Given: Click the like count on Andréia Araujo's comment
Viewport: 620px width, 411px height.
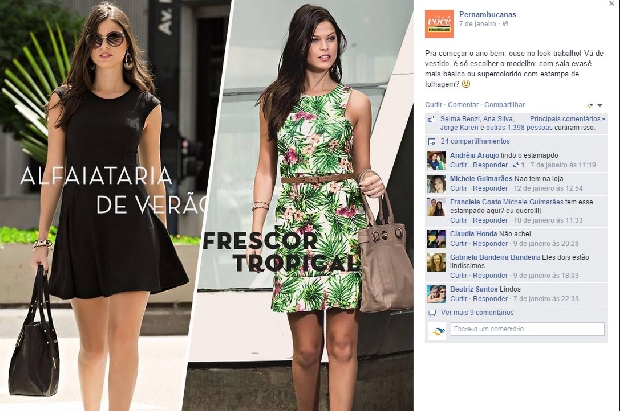Looking at the screenshot, I should click(x=519, y=165).
